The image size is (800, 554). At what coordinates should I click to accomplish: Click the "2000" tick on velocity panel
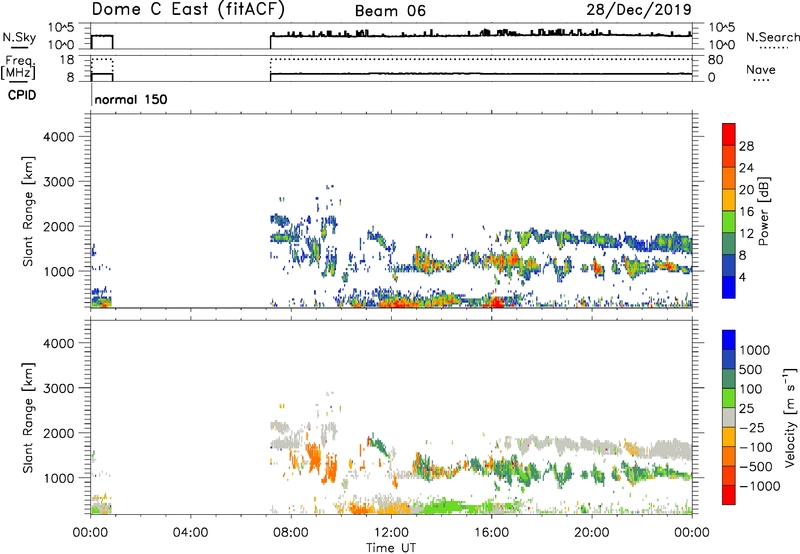(59, 433)
